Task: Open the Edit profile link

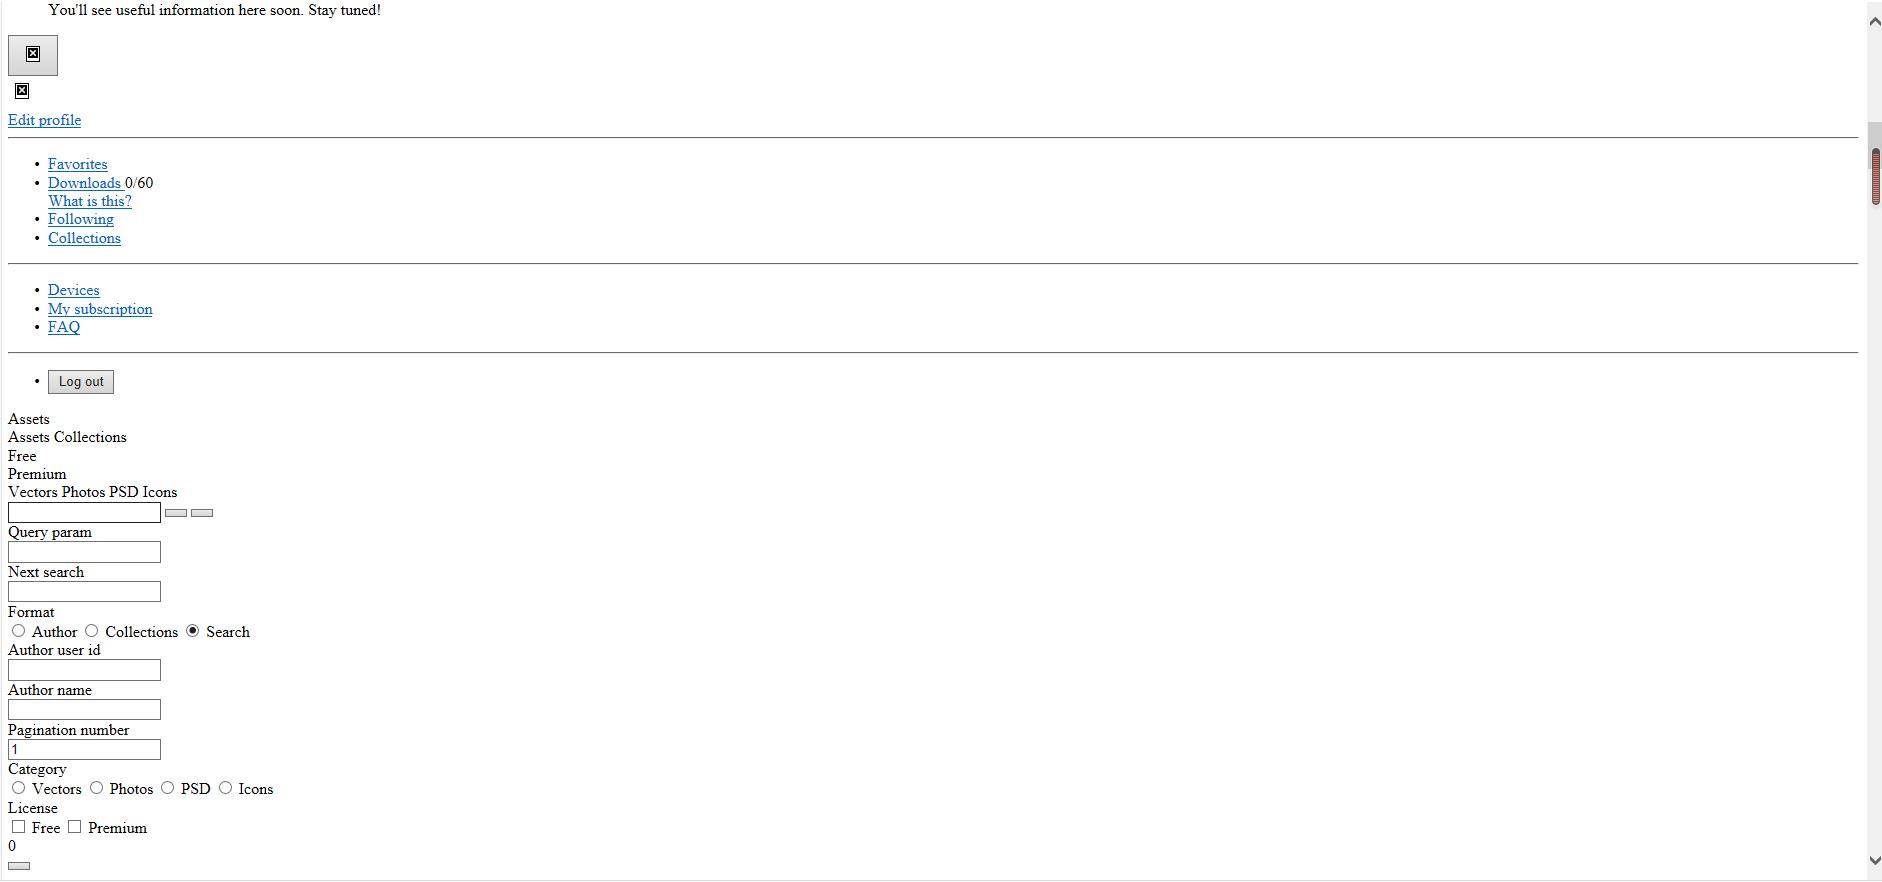Action: (x=44, y=120)
